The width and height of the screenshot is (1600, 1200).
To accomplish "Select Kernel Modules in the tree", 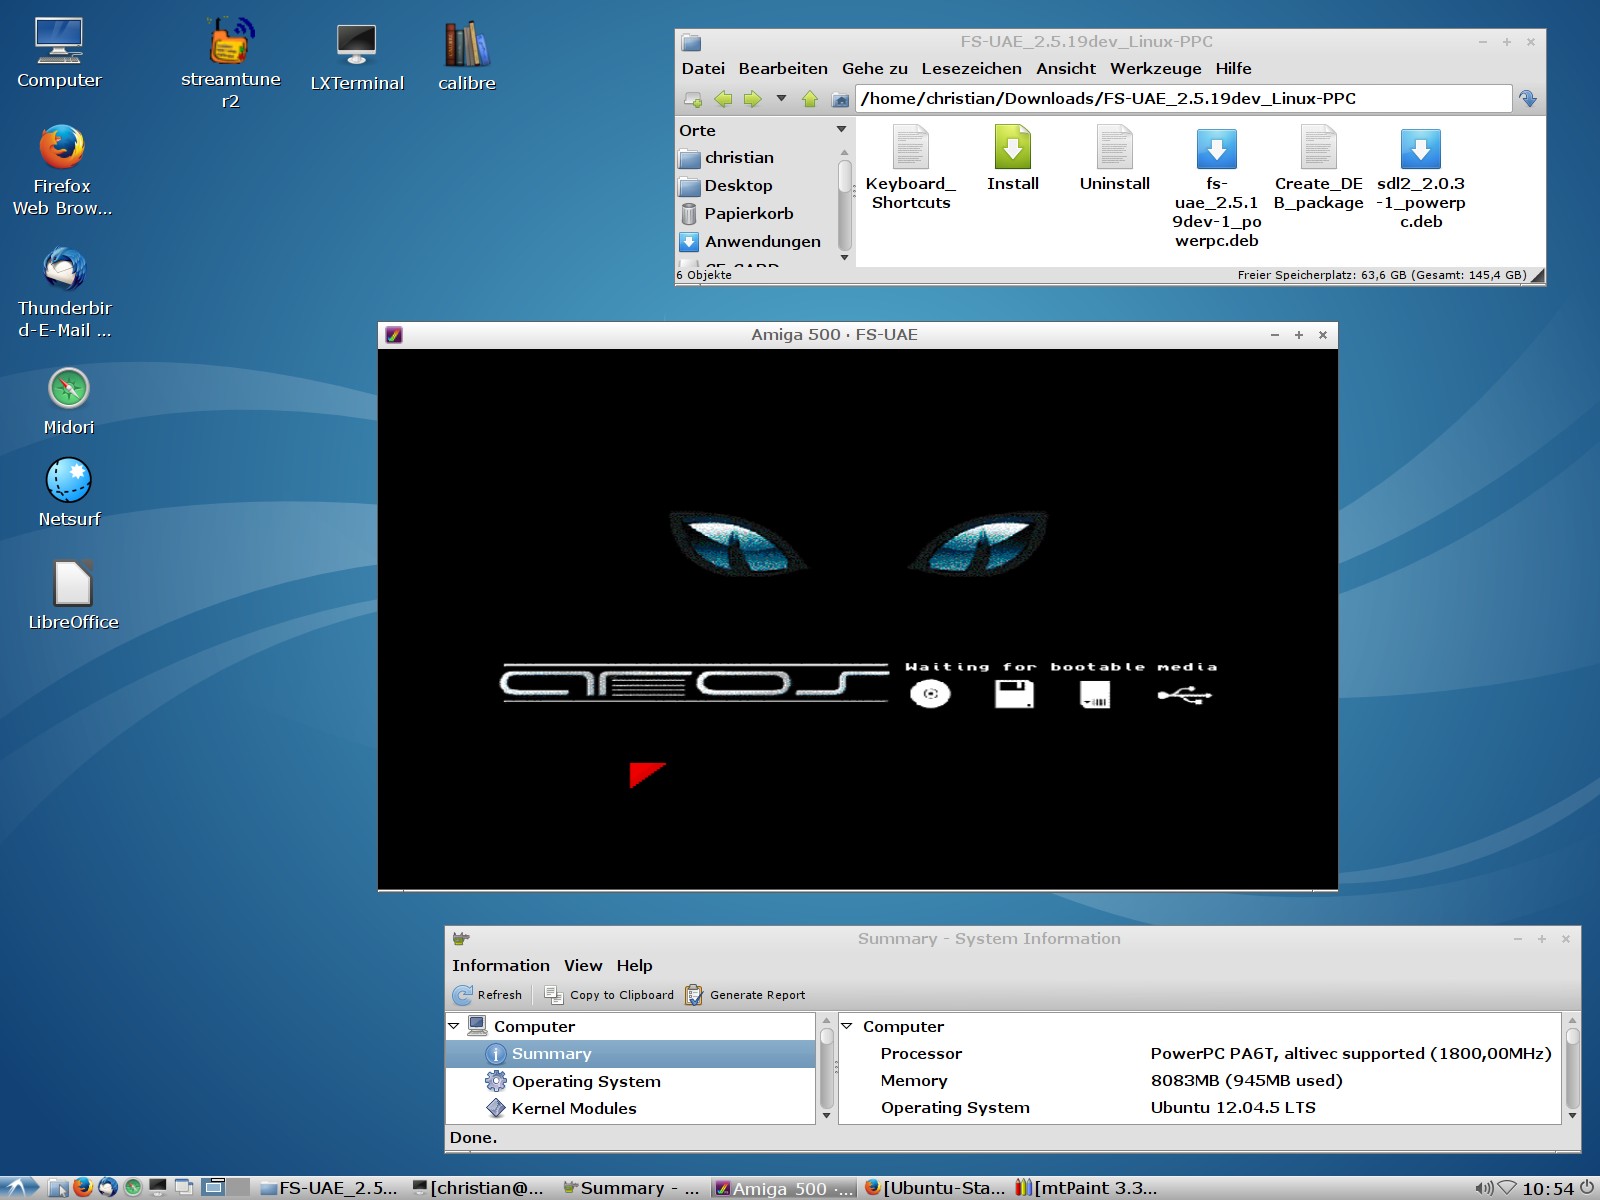I will tap(573, 1108).
